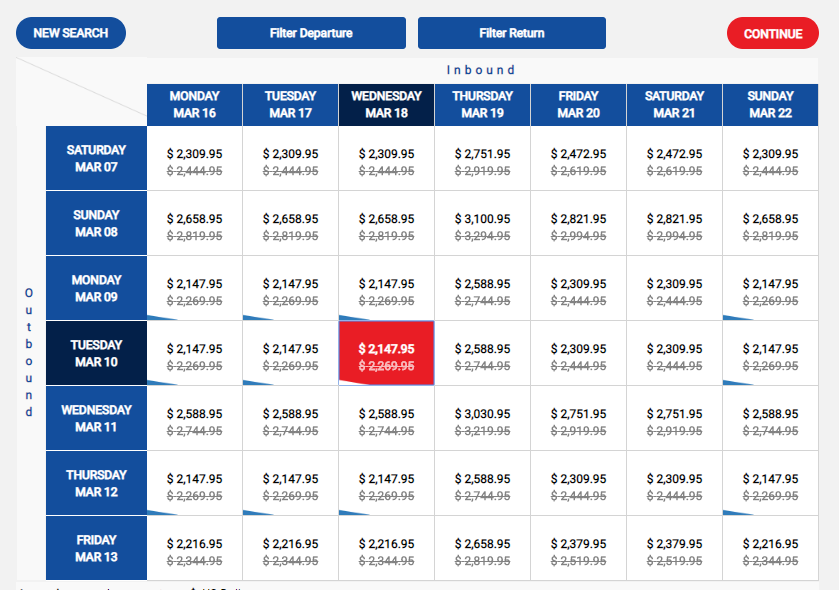Pick $2,751.95 fare Wed Mar 11 to Fri Mar 20
This screenshot has height=590, width=839.
point(578,418)
